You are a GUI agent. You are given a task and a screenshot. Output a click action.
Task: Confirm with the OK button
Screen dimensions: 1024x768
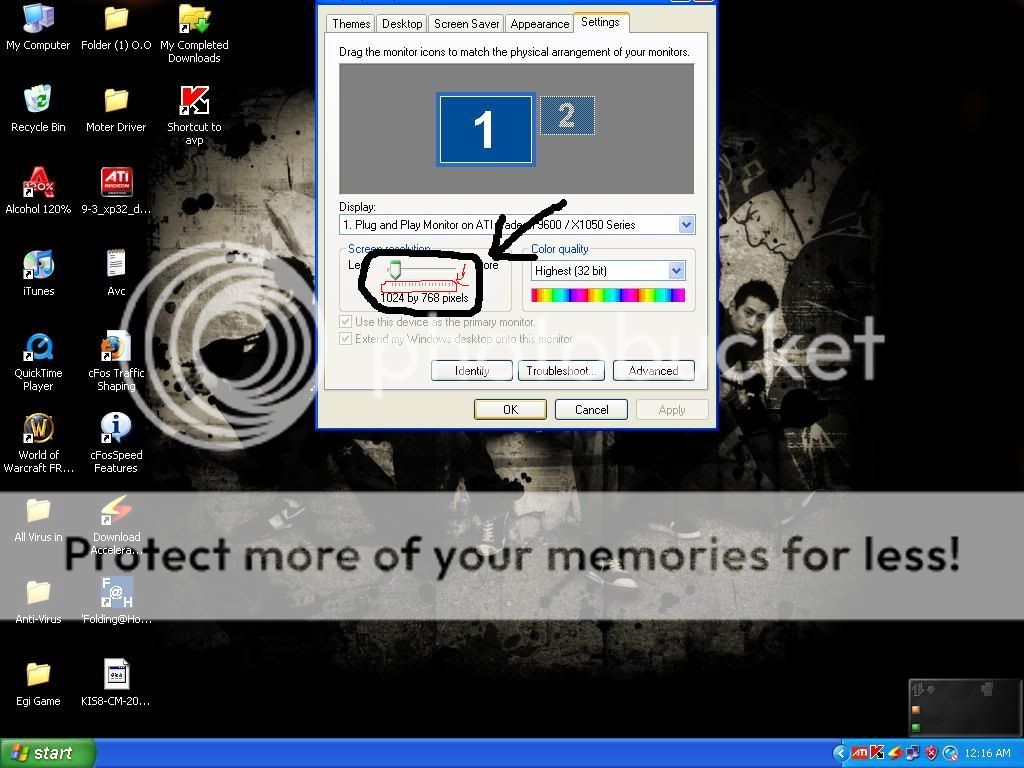(510, 409)
